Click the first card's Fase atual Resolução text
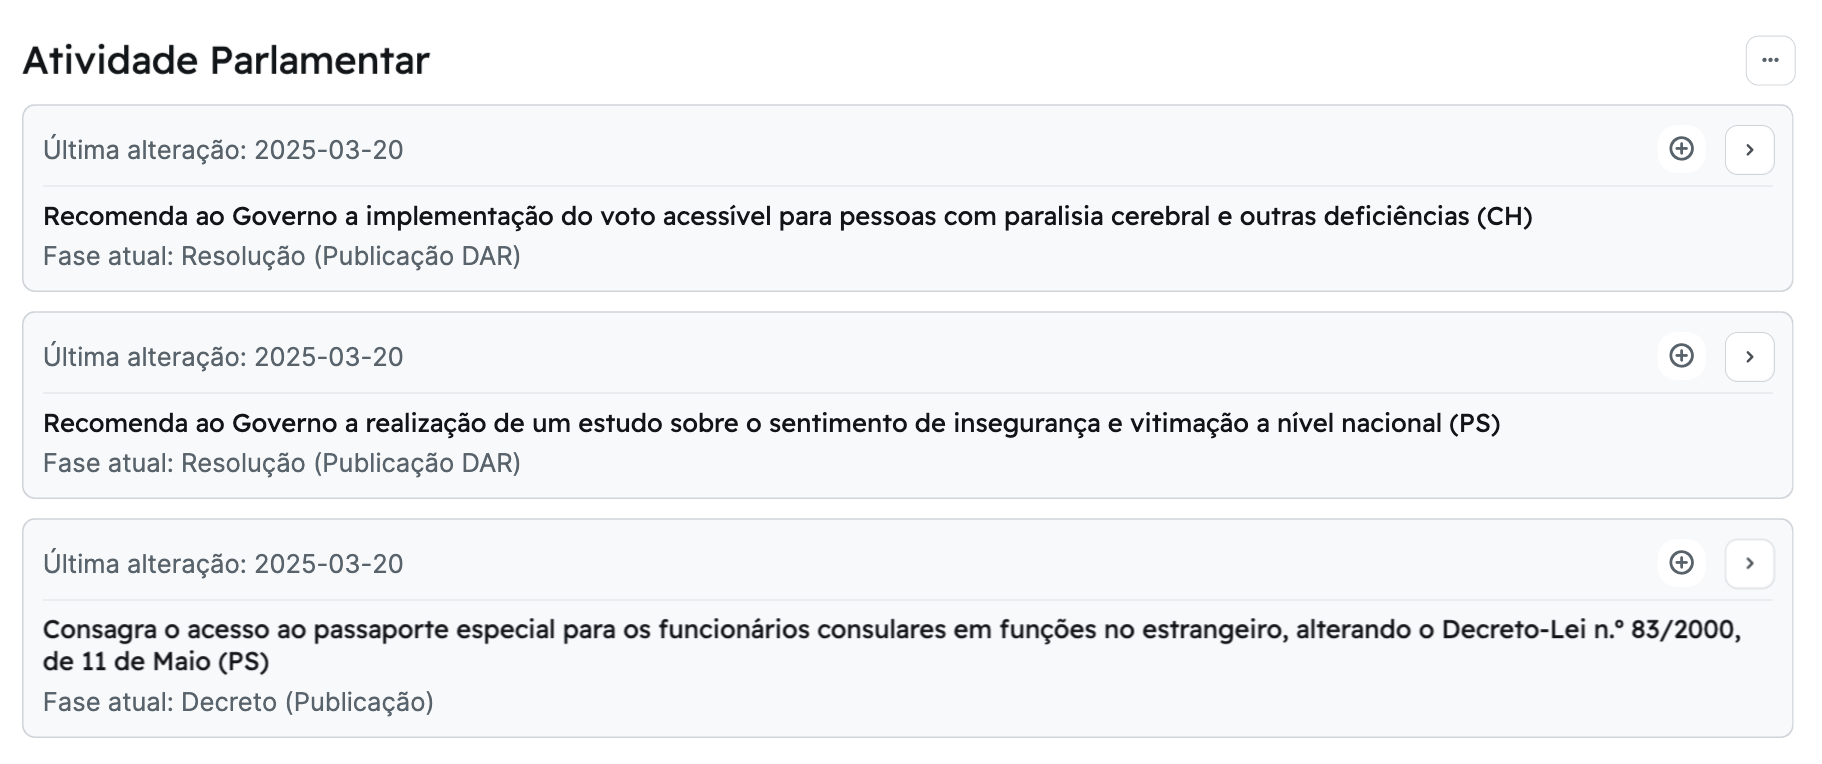This screenshot has width=1822, height=764. click(282, 257)
